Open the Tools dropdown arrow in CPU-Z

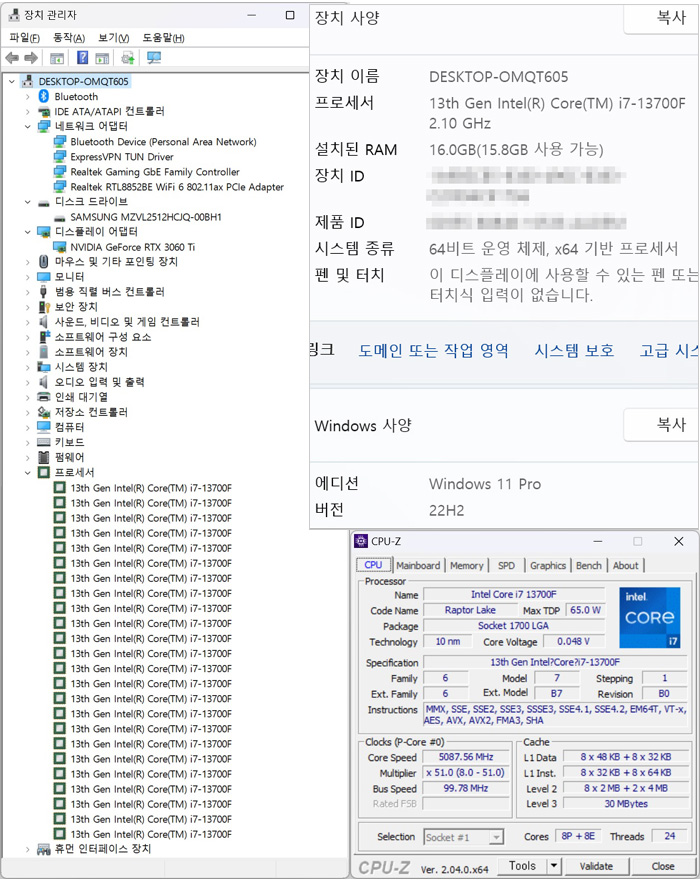click(554, 866)
